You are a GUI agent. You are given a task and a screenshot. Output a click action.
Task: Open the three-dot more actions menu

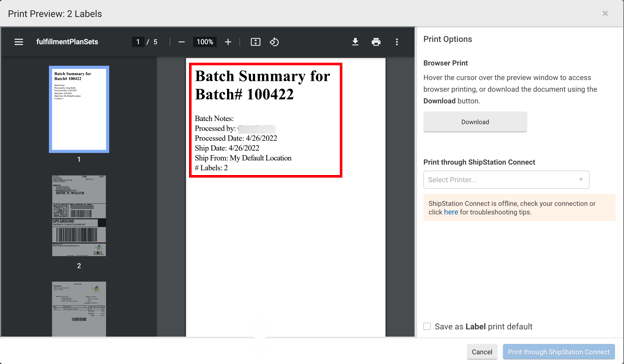pyautogui.click(x=397, y=42)
